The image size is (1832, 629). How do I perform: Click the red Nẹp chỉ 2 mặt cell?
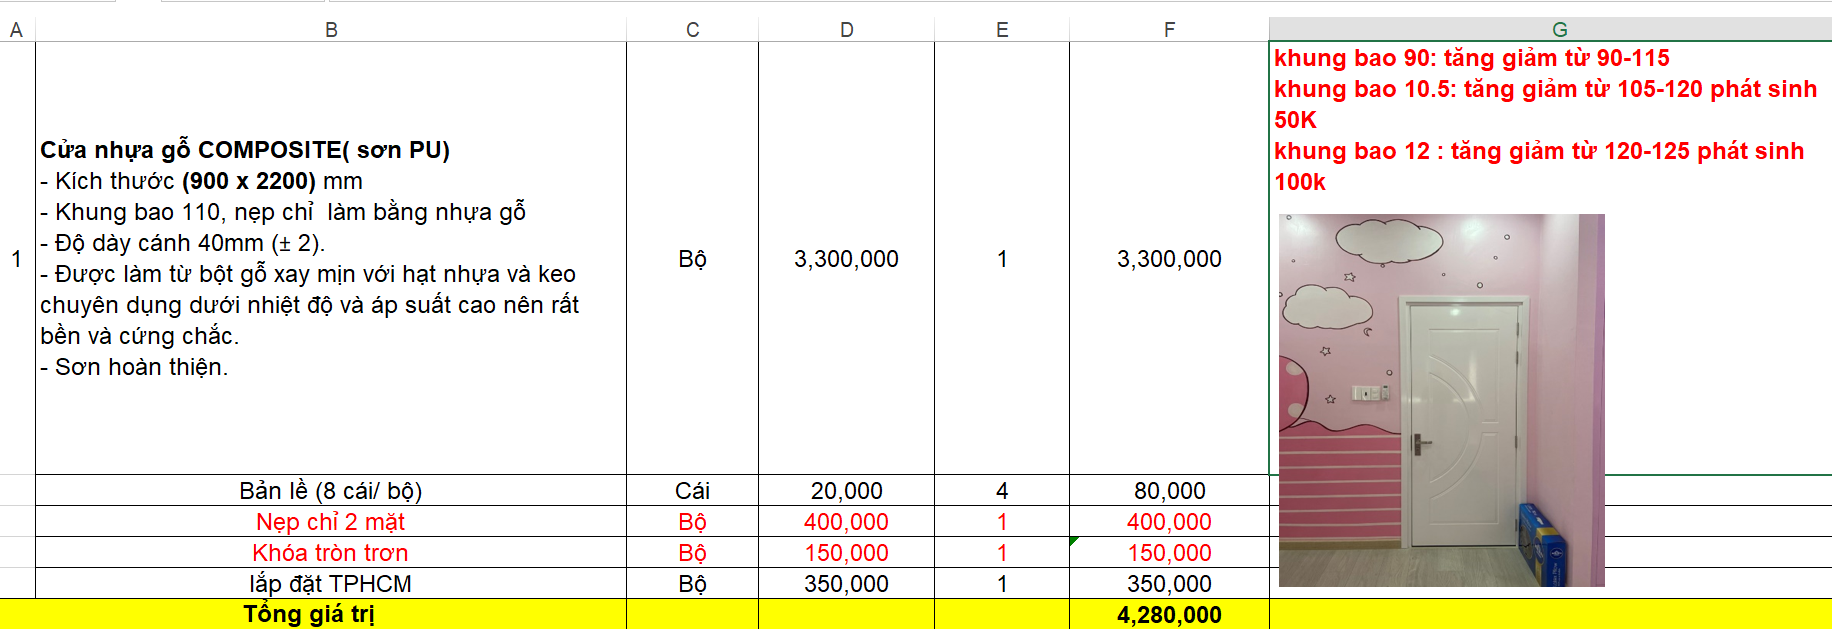pyautogui.click(x=330, y=522)
